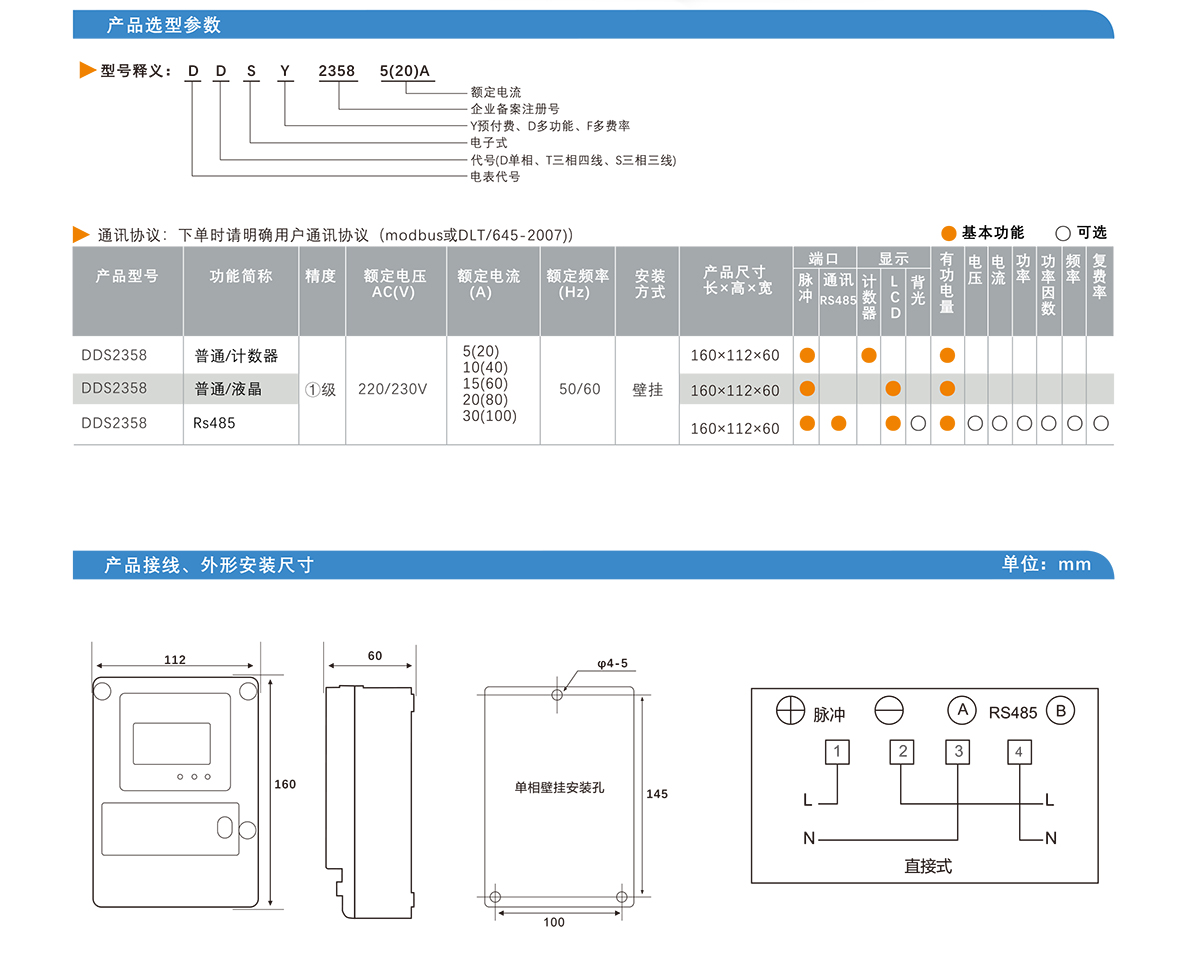The height and width of the screenshot is (978, 1200).
Task: Select the highlighted 普通/液晶 row label
Action: [227, 389]
